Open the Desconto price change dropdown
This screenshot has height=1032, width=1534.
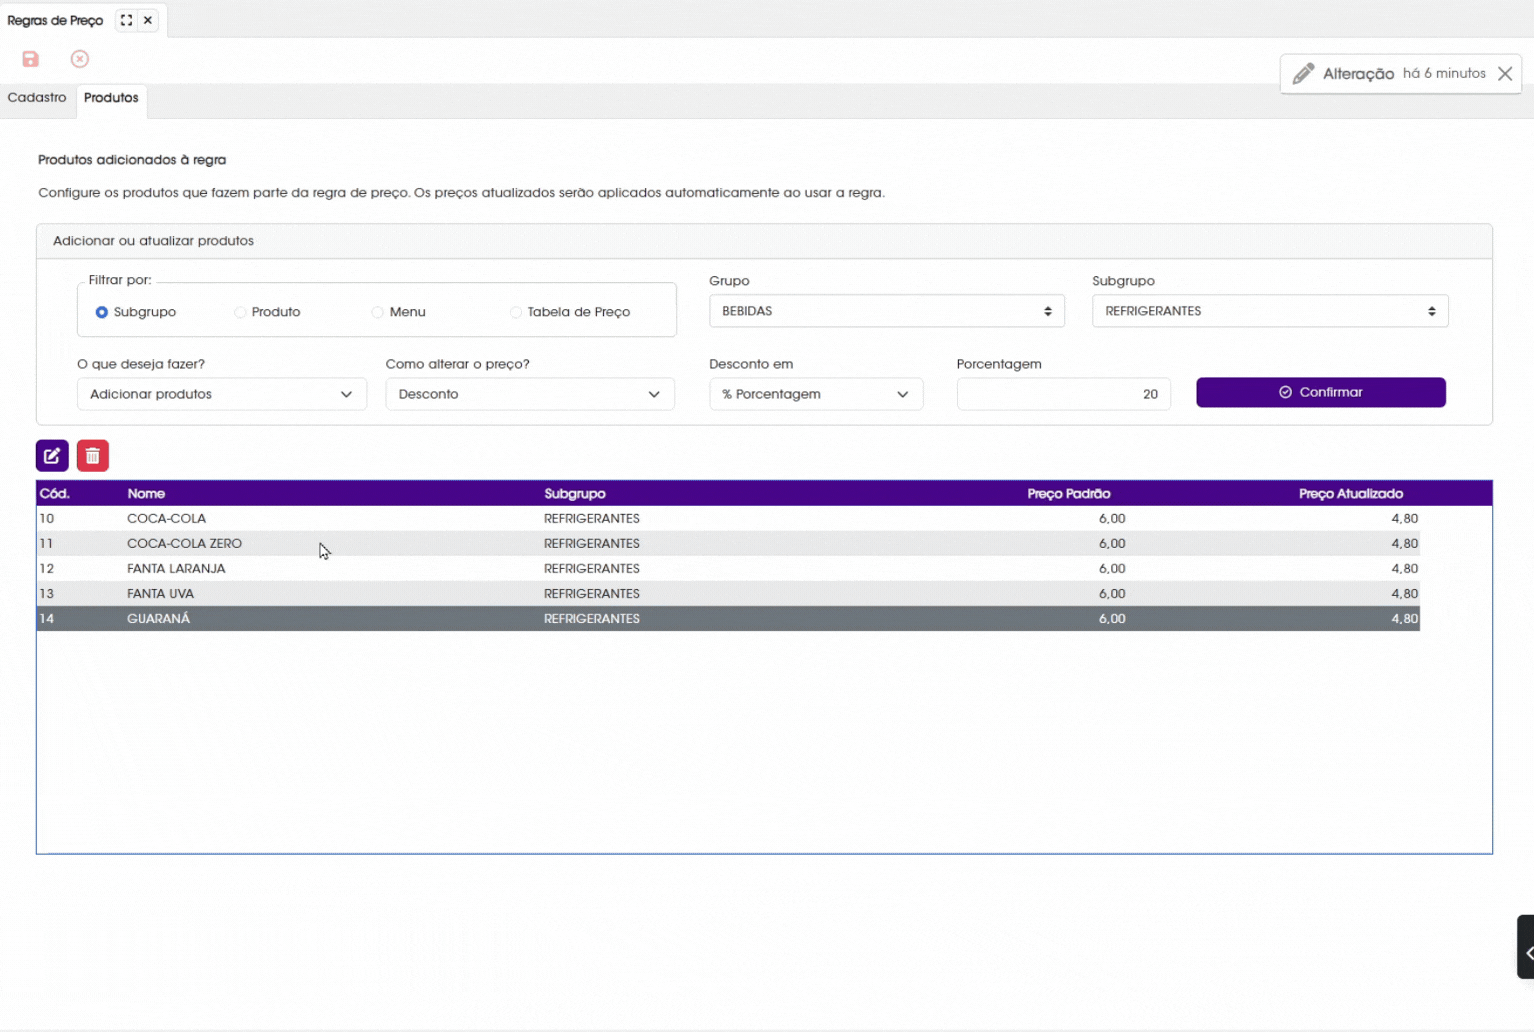point(529,394)
